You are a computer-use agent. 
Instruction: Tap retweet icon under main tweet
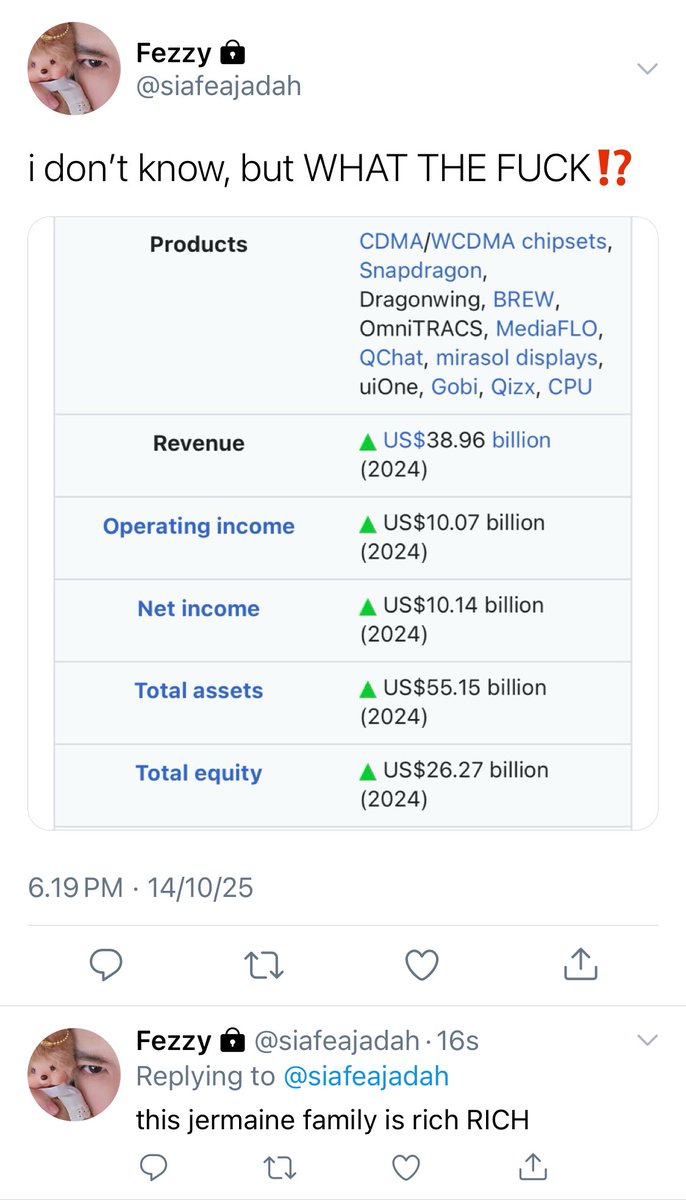pyautogui.click(x=264, y=964)
